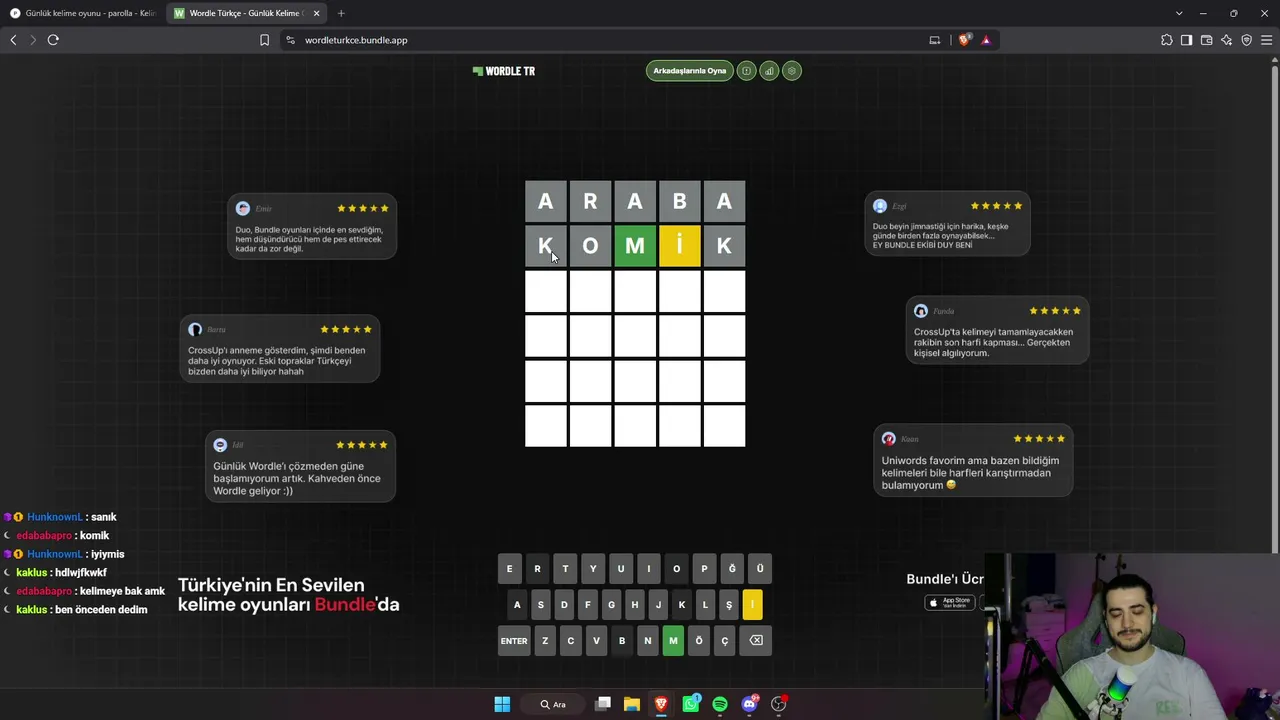Tap the Ğ key on the keyboard
The width and height of the screenshot is (1280, 720).
(x=732, y=569)
